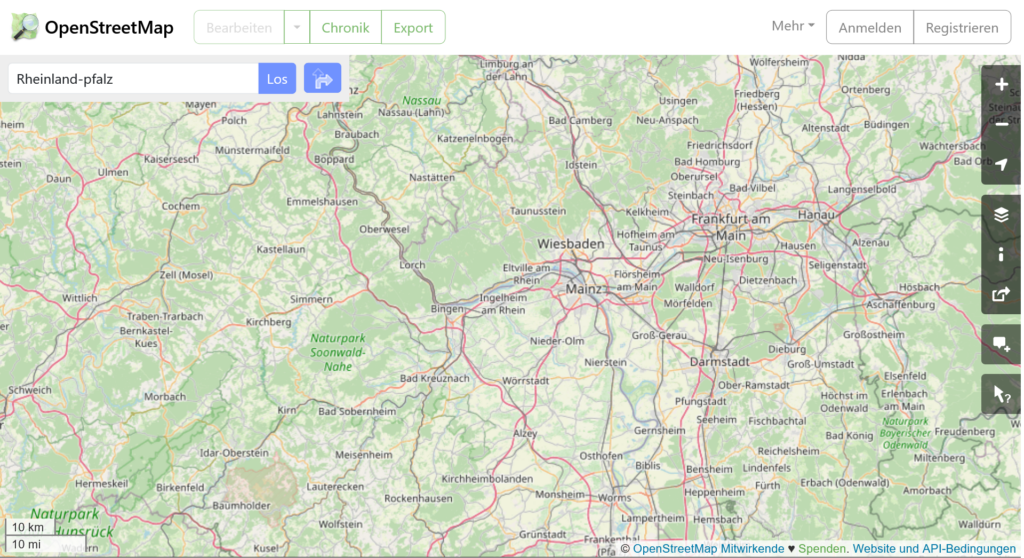Image resolution: width=1024 pixels, height=558 pixels.
Task: Click the 10 km scale bar
Action: tap(29, 527)
